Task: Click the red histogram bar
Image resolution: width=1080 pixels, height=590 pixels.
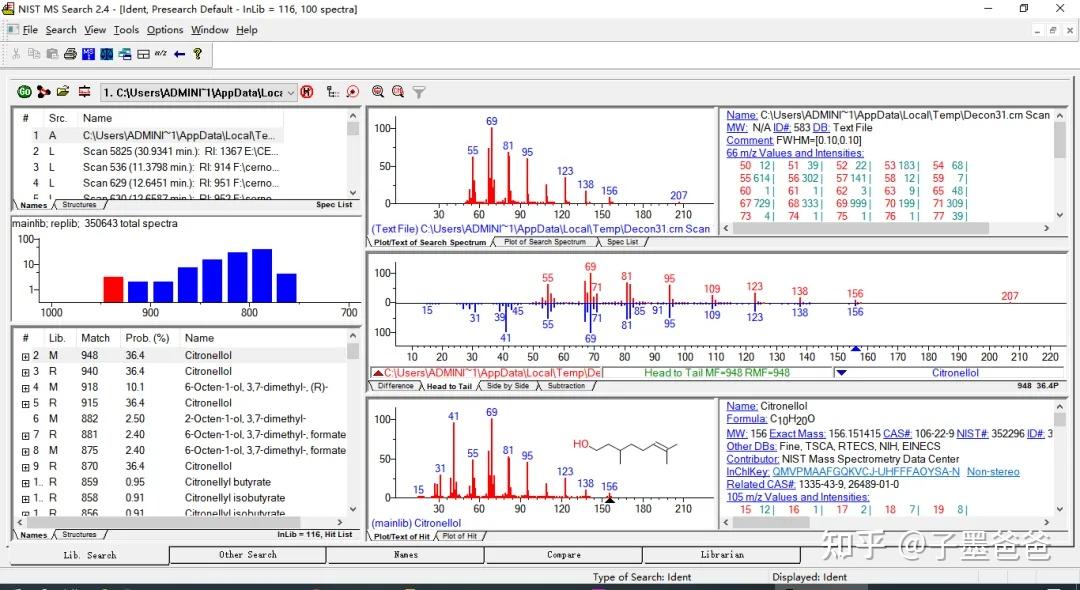Action: tap(114, 289)
